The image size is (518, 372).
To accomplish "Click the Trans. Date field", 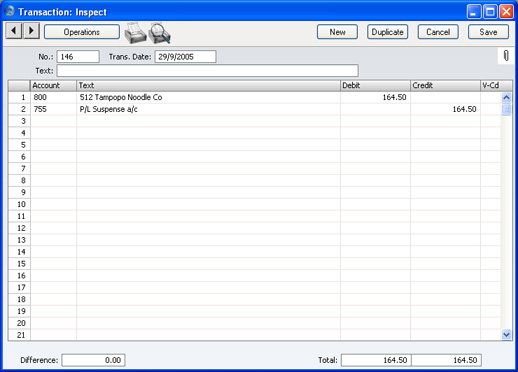I will coord(185,57).
